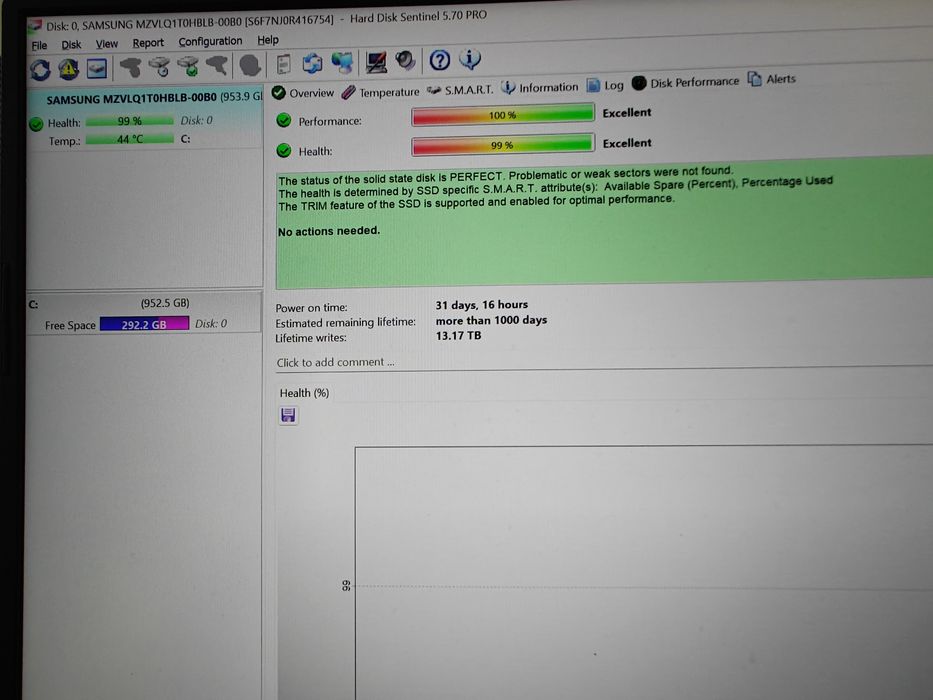This screenshot has height=700, width=933.
Task: Click the Refresh disk status toolbar icon
Action: pyautogui.click(x=40, y=70)
